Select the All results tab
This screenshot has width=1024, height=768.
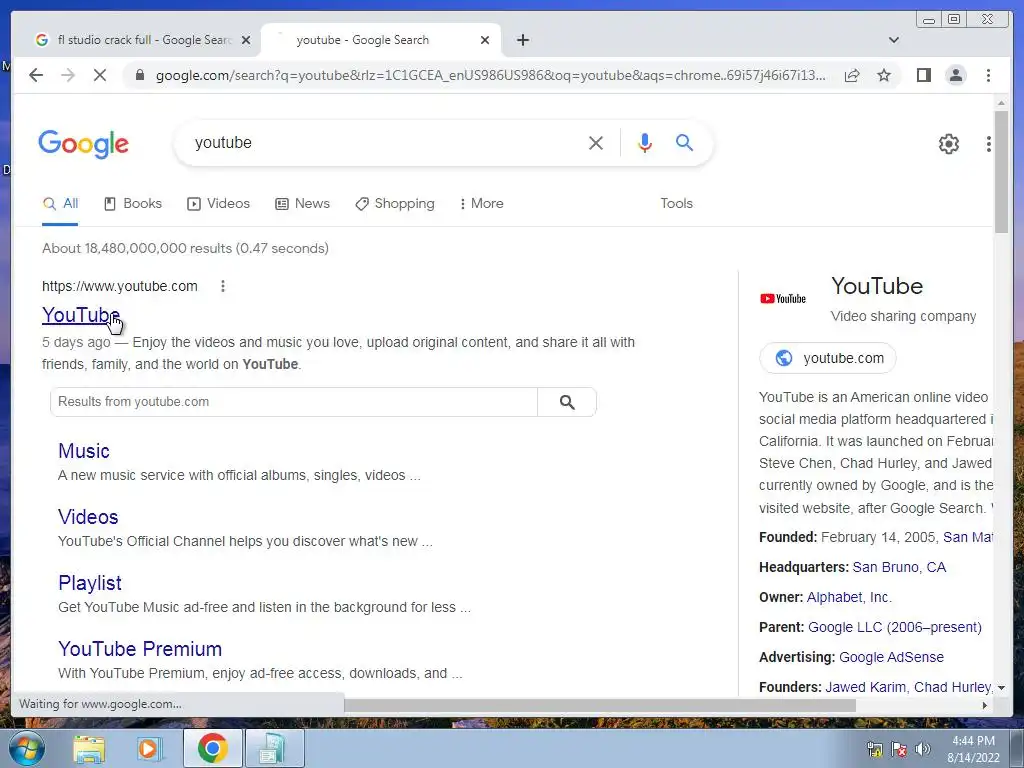[60, 204]
